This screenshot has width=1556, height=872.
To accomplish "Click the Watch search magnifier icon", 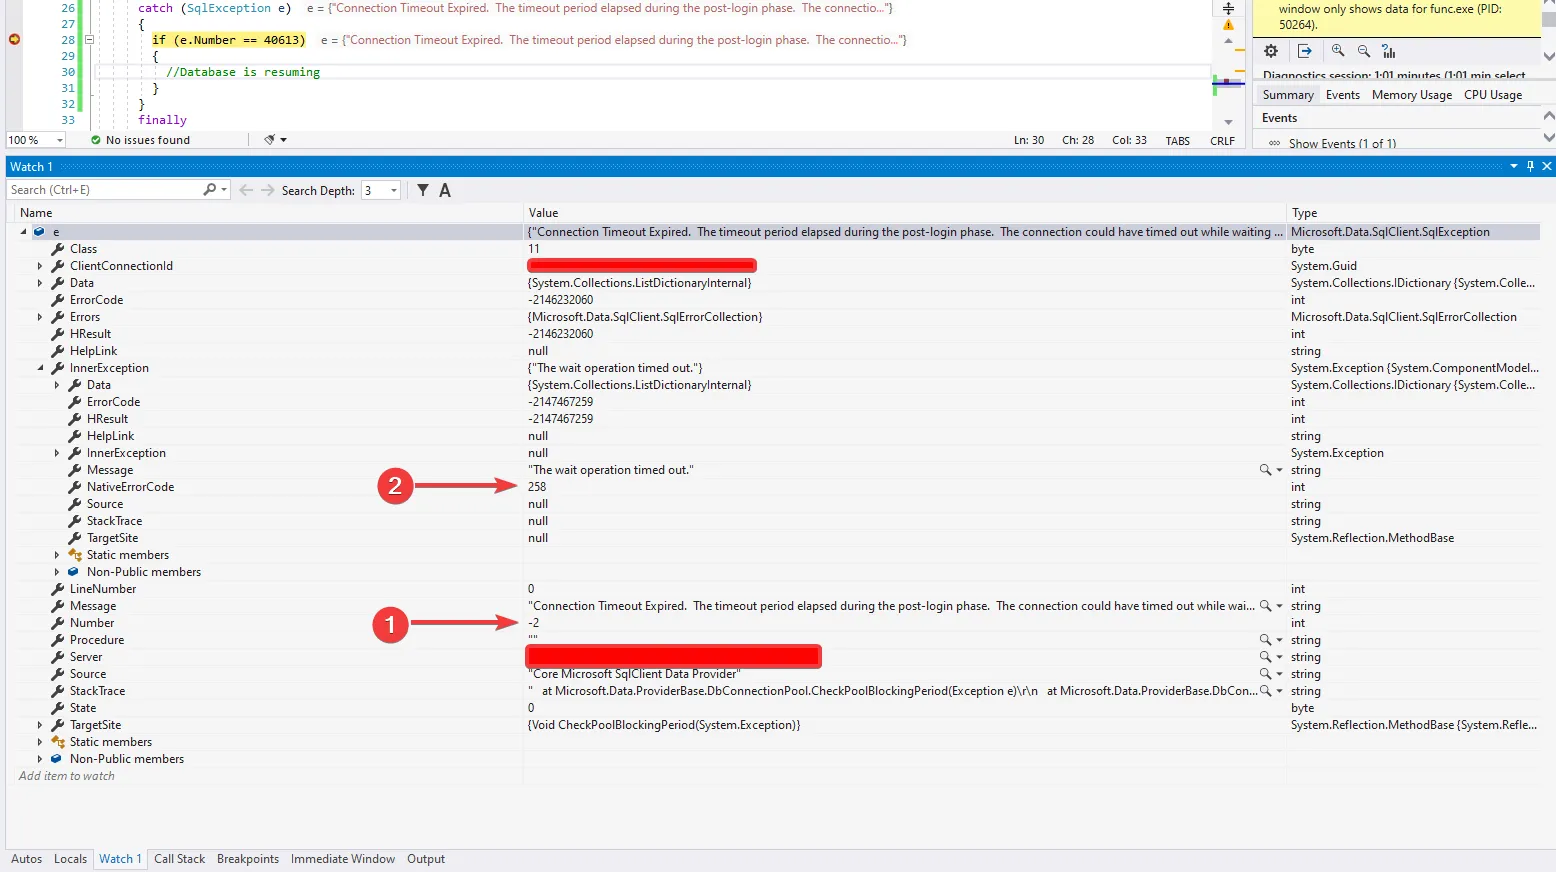I will click(209, 190).
